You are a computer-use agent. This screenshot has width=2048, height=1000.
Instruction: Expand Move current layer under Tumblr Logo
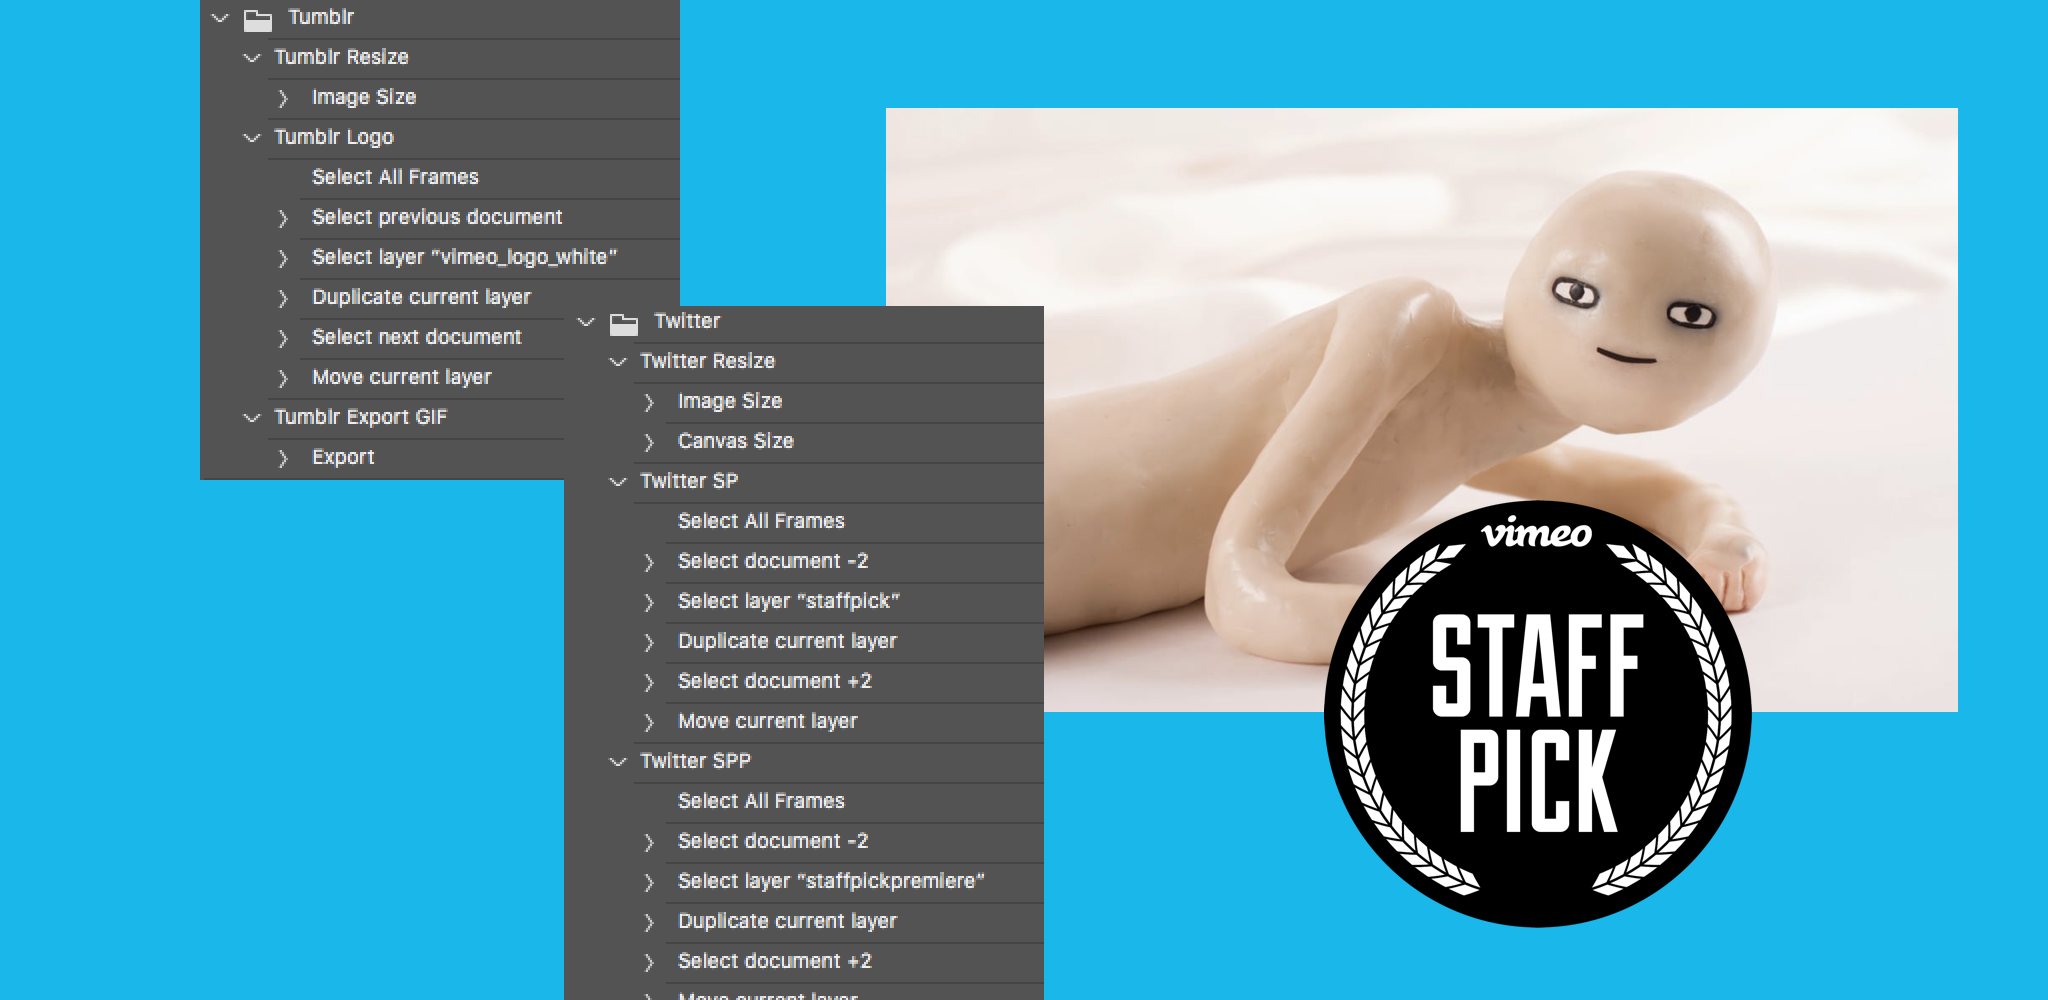pos(283,378)
